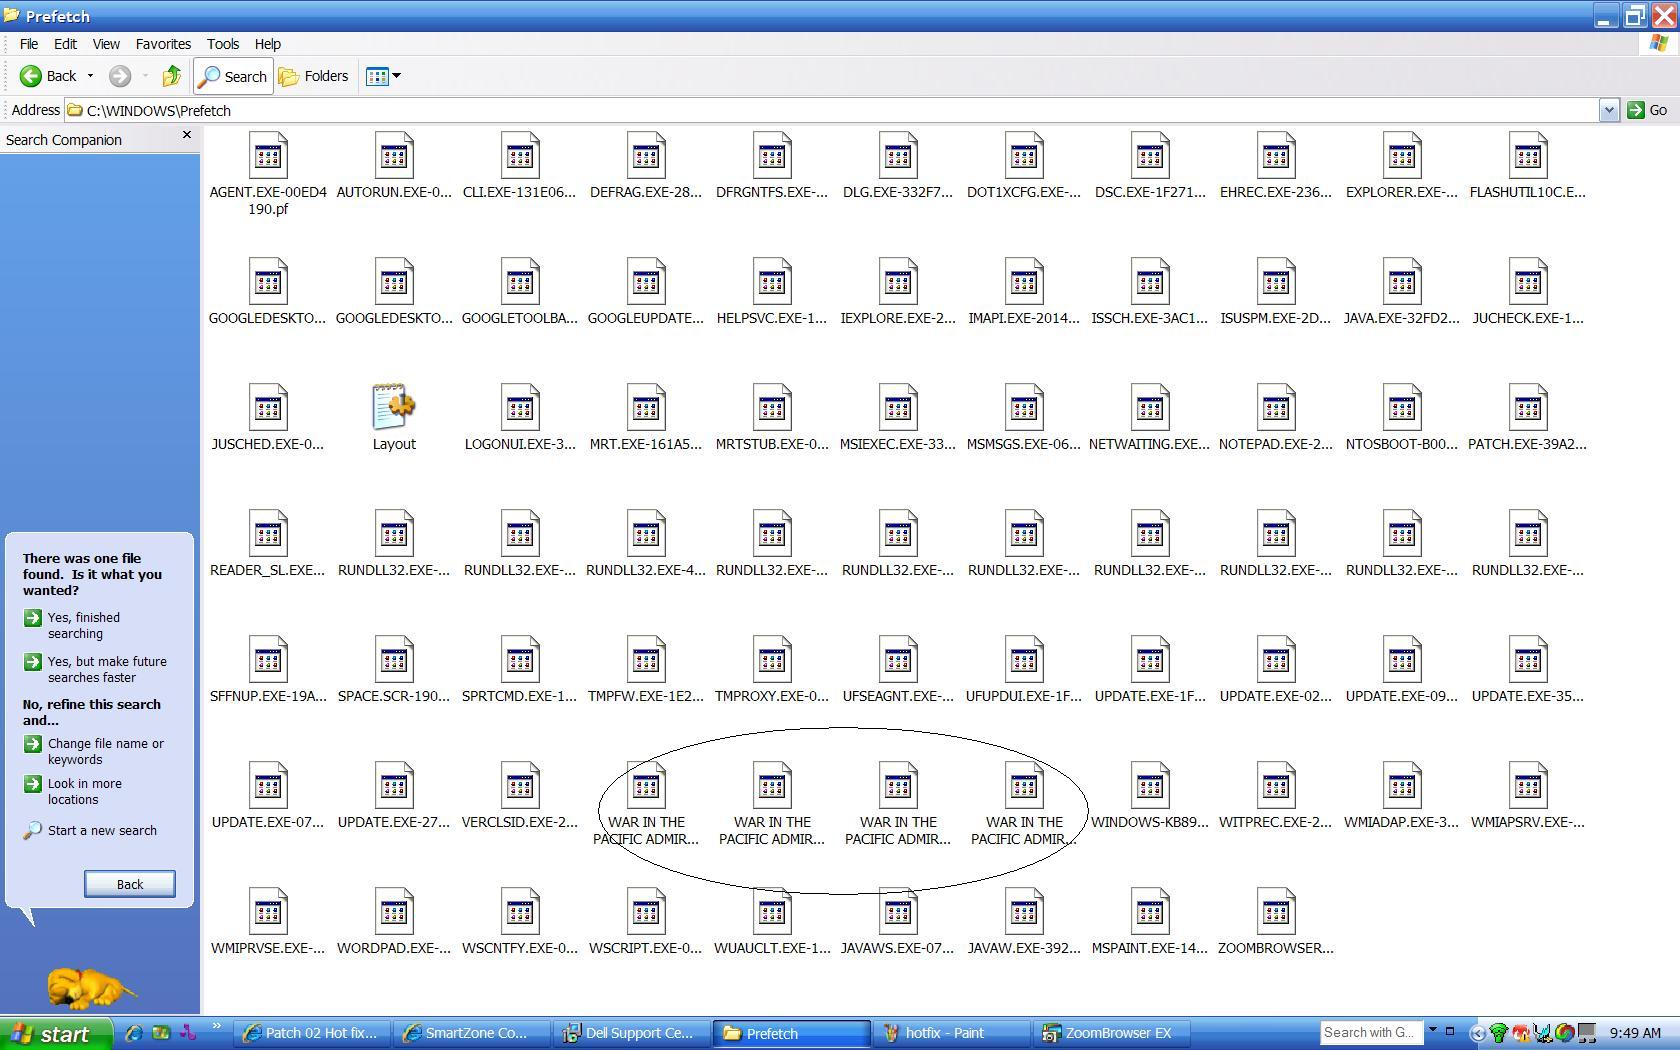The width and height of the screenshot is (1680, 1050).
Task: Select the WMIADAP.EXE prefetch file
Action: point(1402,797)
